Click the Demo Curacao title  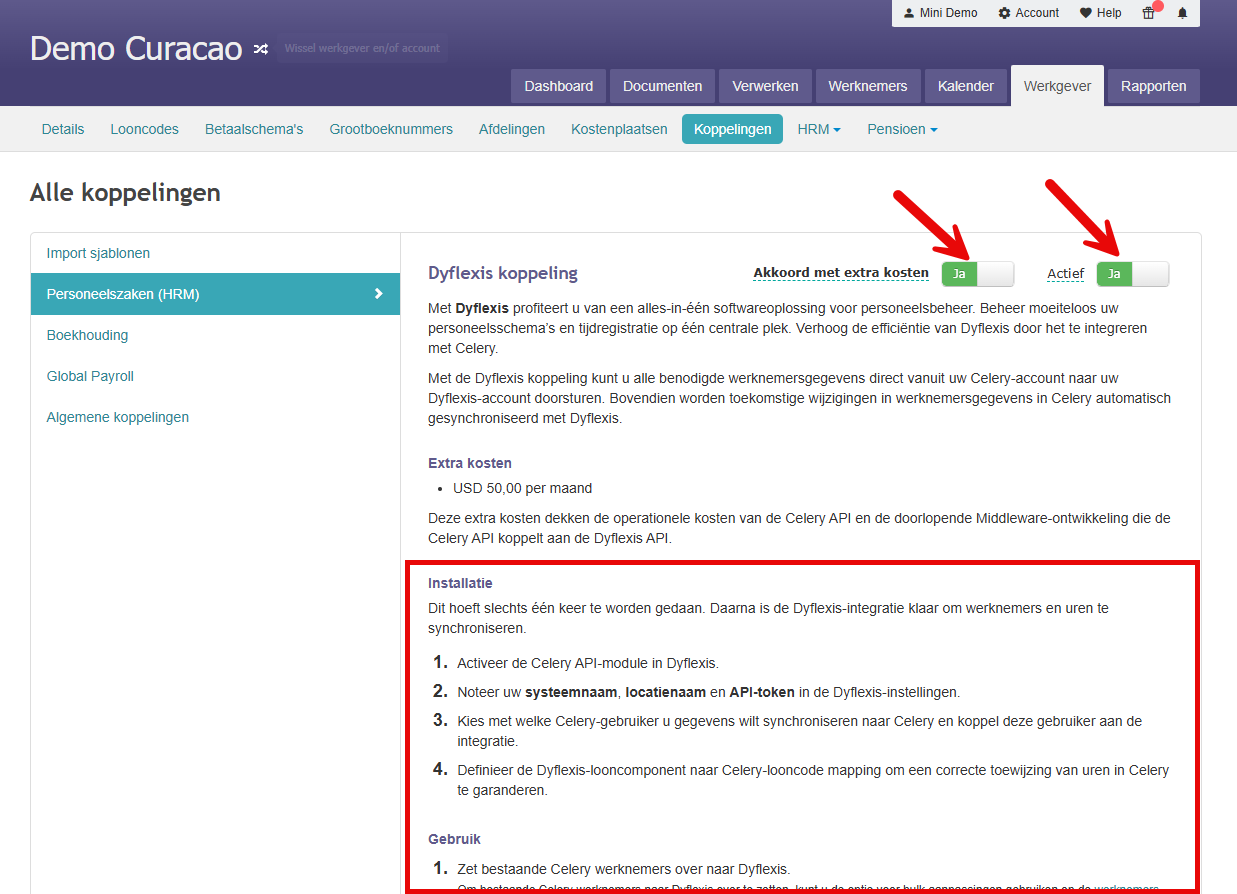[136, 48]
